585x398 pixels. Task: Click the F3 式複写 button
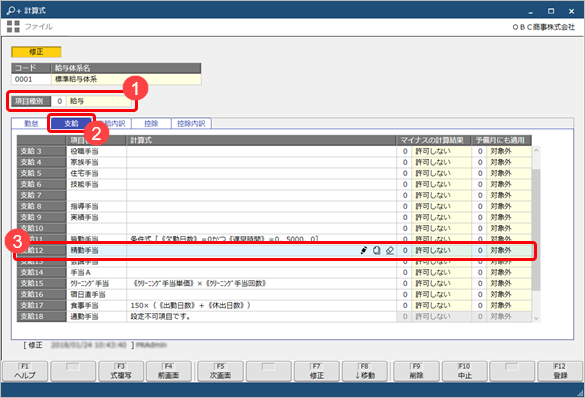(x=121, y=371)
